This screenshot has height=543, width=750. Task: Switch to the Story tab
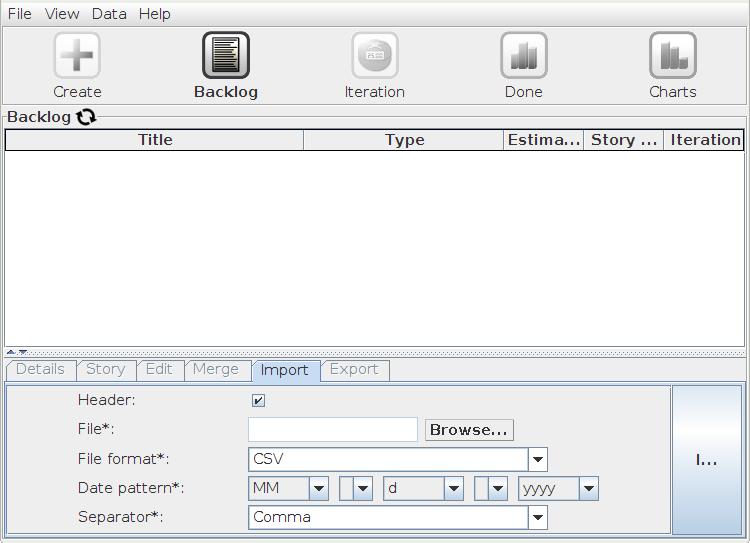point(106,370)
